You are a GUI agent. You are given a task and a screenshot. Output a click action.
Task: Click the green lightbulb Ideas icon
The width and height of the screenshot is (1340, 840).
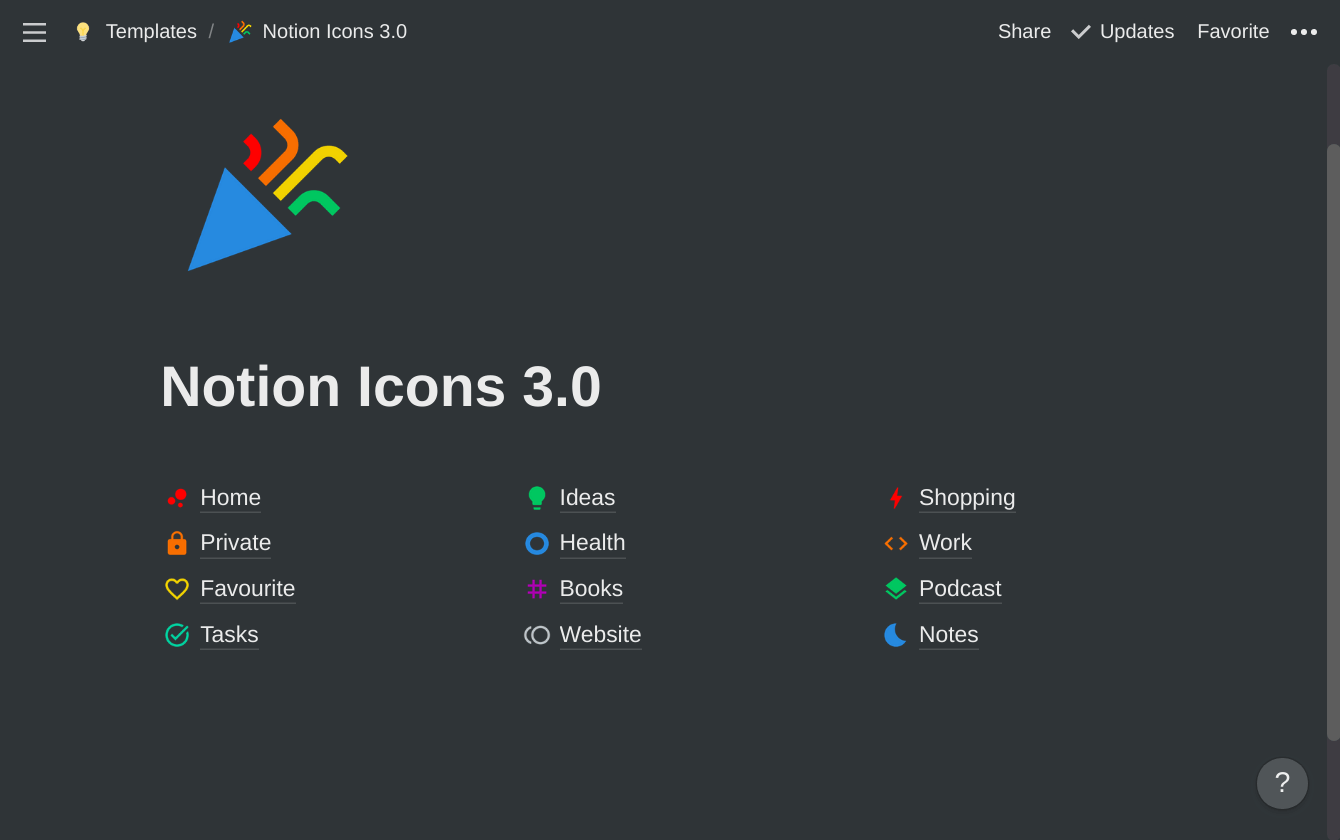click(x=537, y=498)
